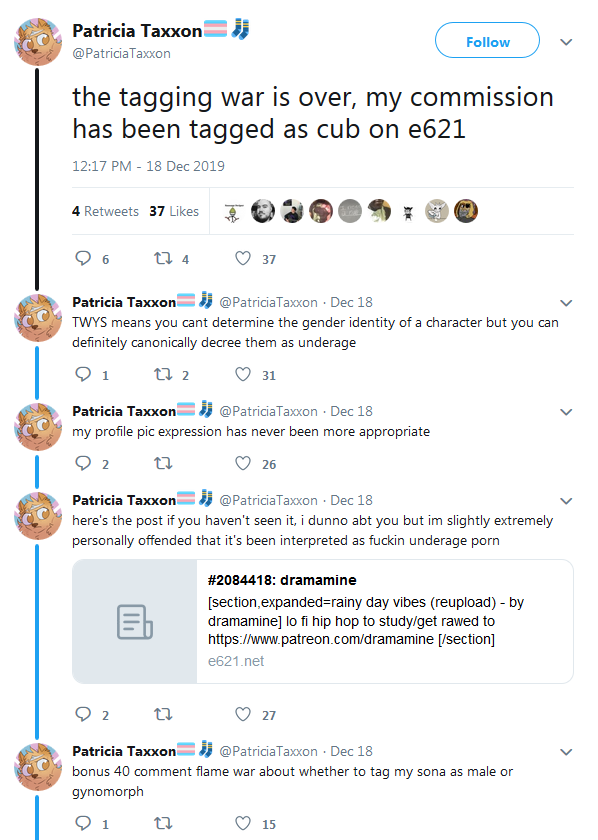Like the TWYS tweet with 31 likes
The width and height of the screenshot is (598, 840).
pyautogui.click(x=243, y=374)
